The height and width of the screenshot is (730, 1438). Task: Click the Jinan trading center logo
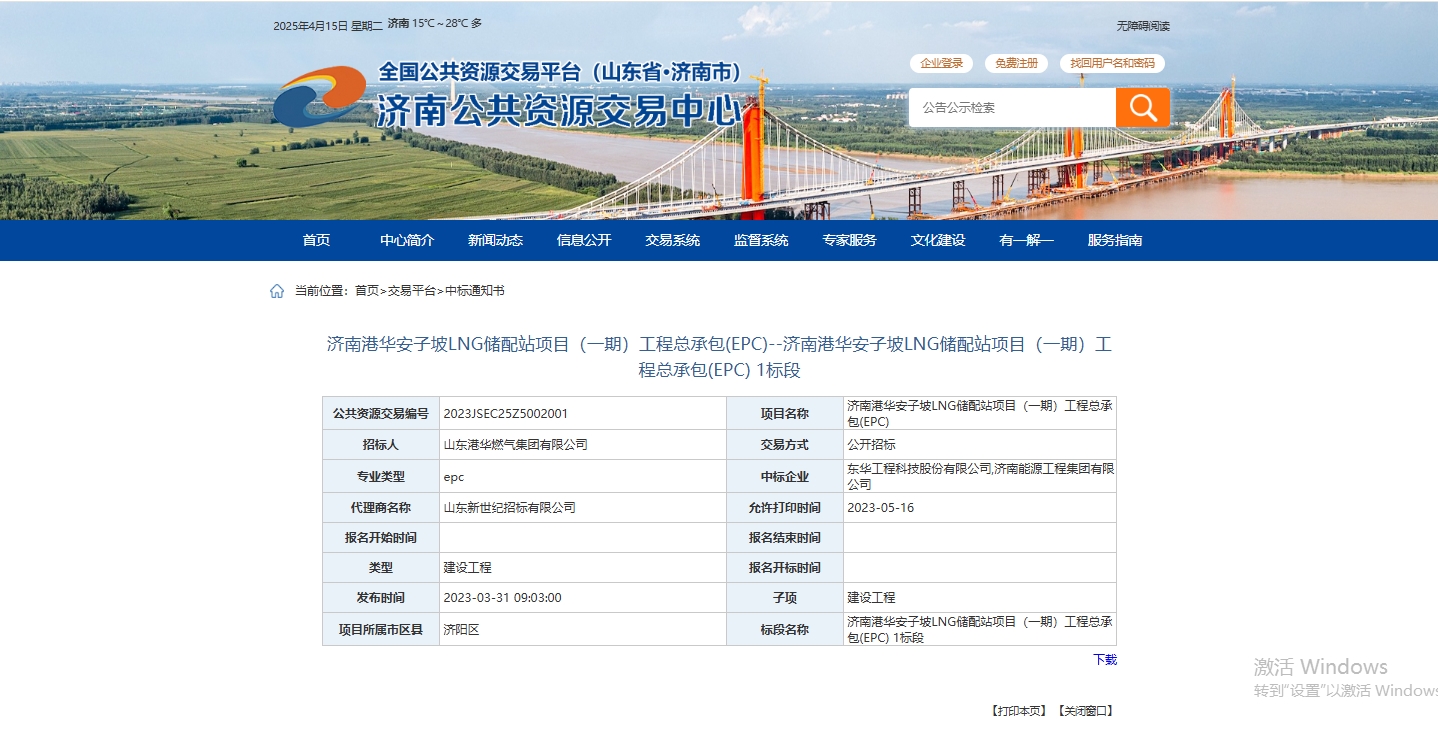pos(319,96)
